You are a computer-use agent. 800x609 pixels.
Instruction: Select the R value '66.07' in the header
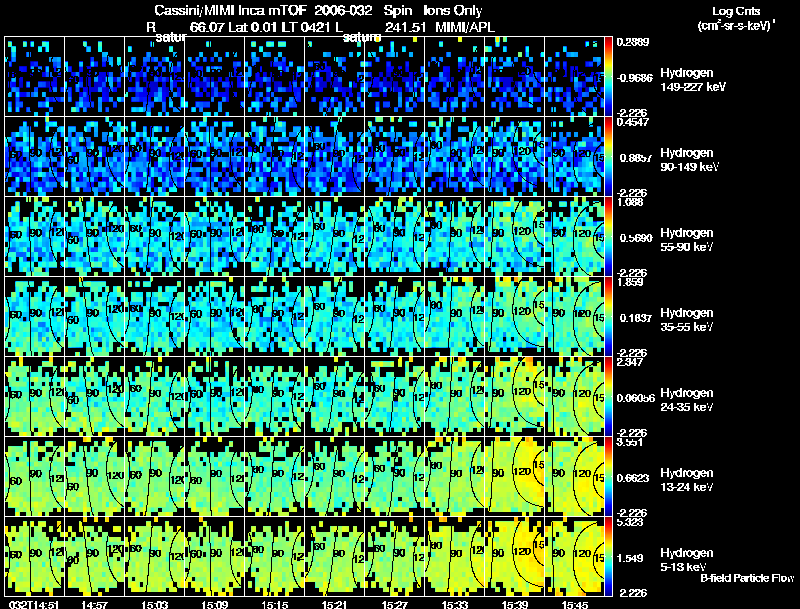click(207, 27)
